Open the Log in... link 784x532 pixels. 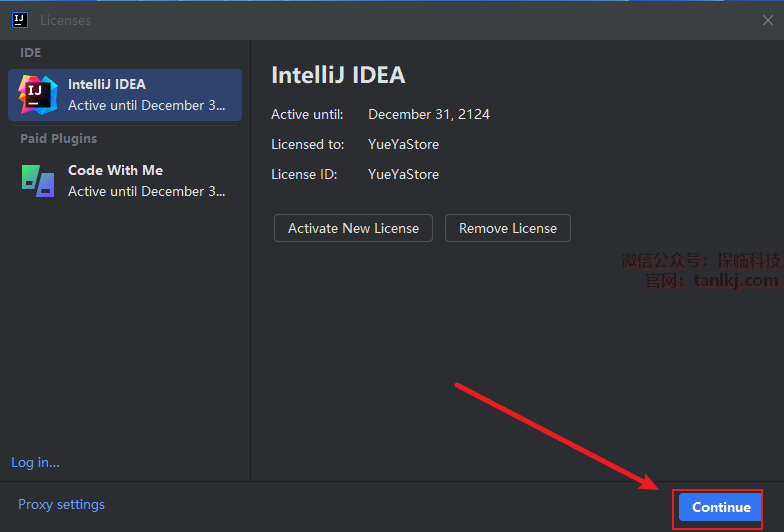[35, 462]
